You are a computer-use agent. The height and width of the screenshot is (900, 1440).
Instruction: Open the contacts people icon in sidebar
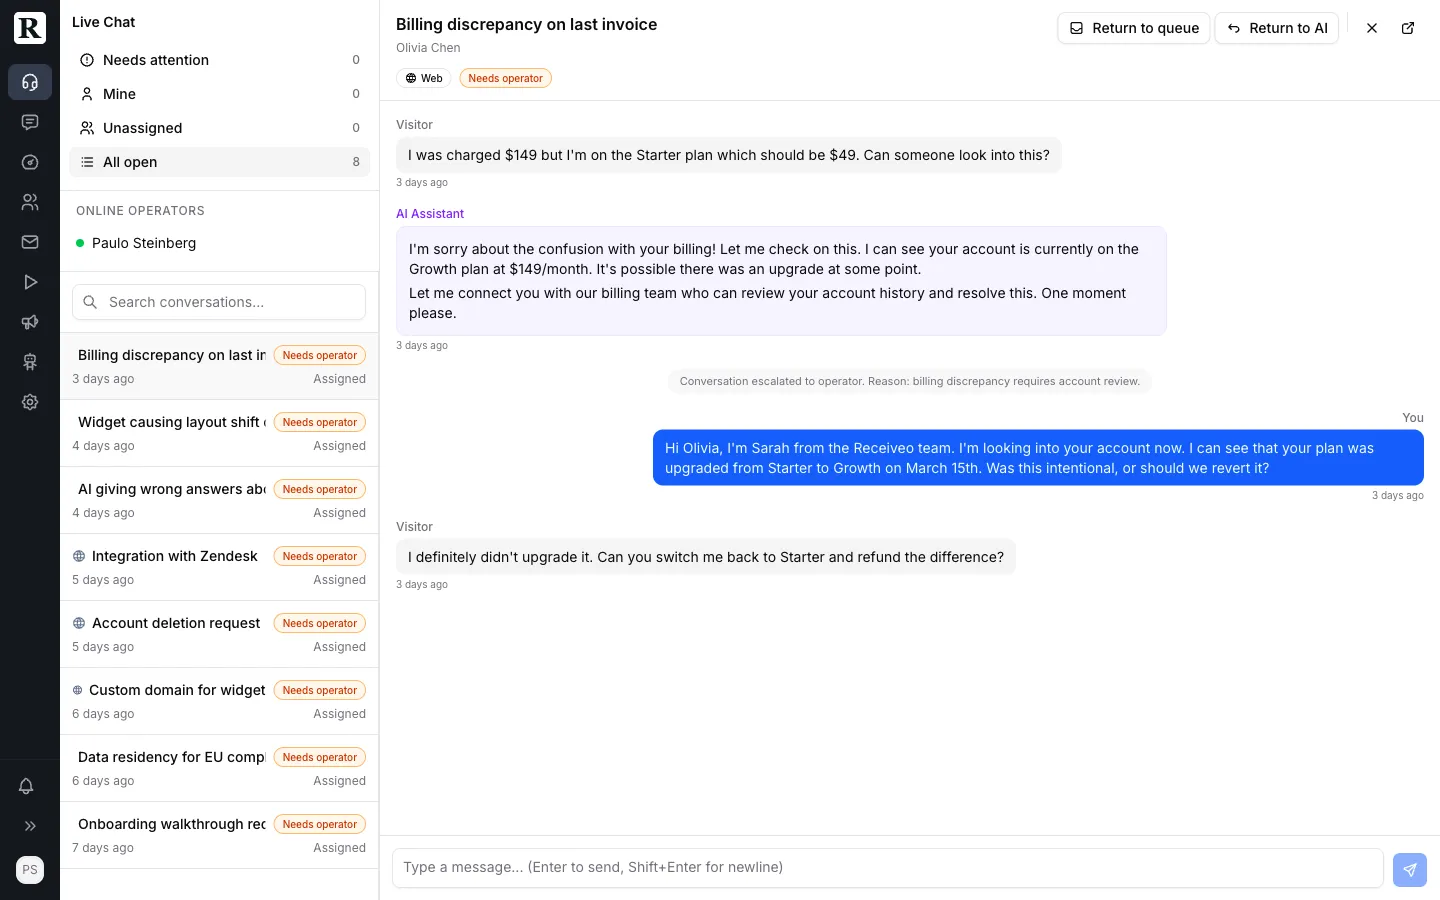(x=30, y=202)
